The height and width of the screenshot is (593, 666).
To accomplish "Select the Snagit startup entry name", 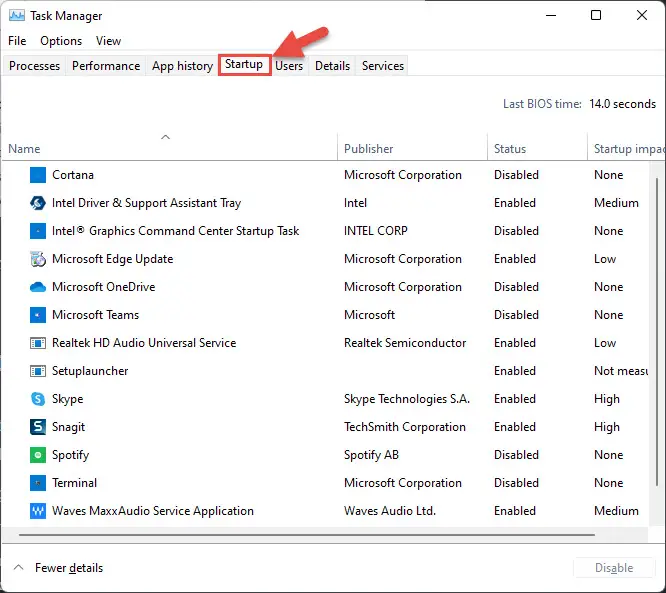I will coord(68,427).
